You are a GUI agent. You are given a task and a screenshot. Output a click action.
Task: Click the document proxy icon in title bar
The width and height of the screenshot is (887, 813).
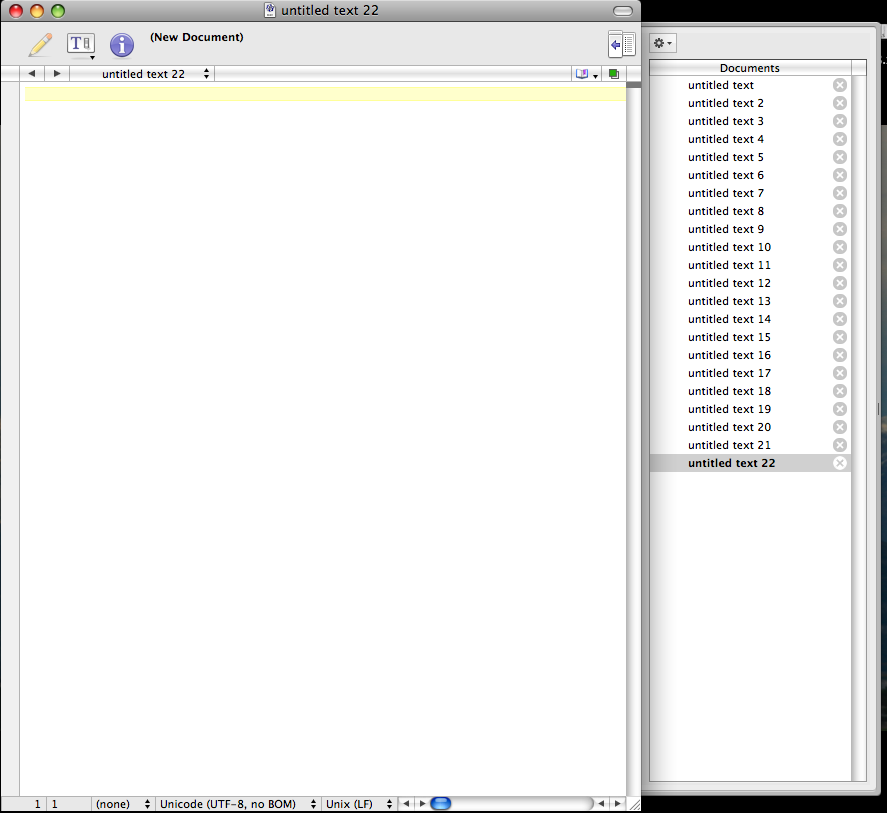click(x=270, y=10)
